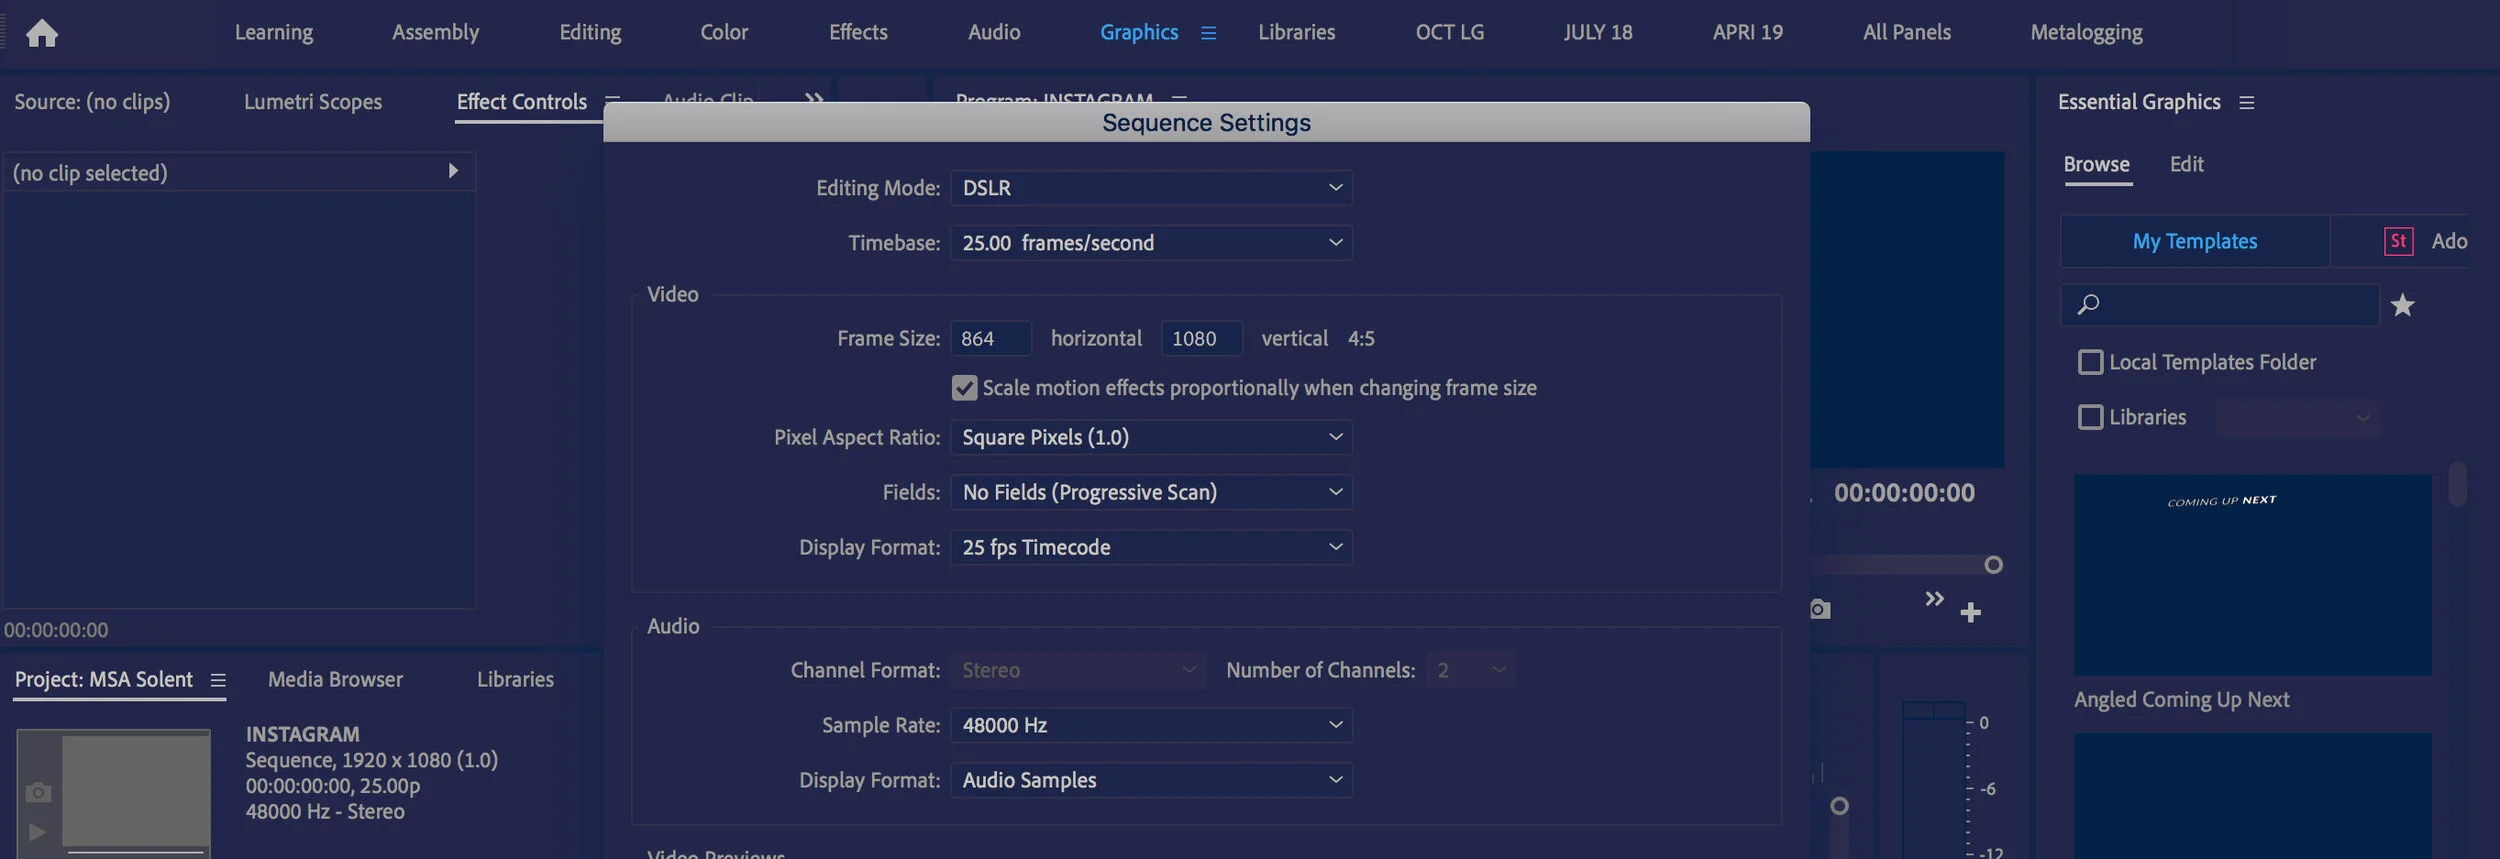Click the Adobe Stock St icon
The image size is (2500, 859).
[2398, 241]
